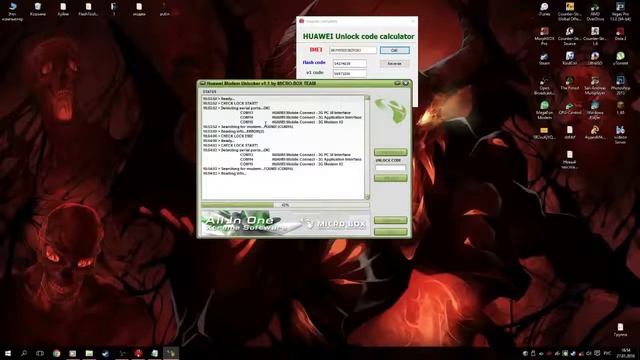Open File Explorer on the taskbar
The image size is (640, 360).
coord(89,353)
